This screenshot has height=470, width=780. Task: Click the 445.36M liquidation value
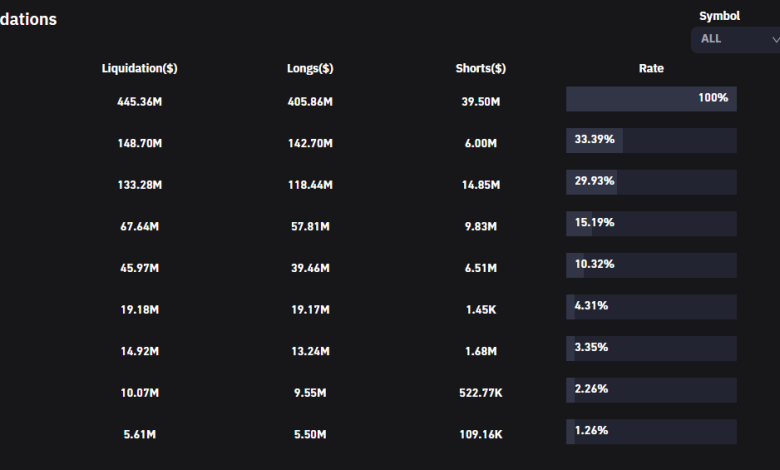(x=140, y=102)
